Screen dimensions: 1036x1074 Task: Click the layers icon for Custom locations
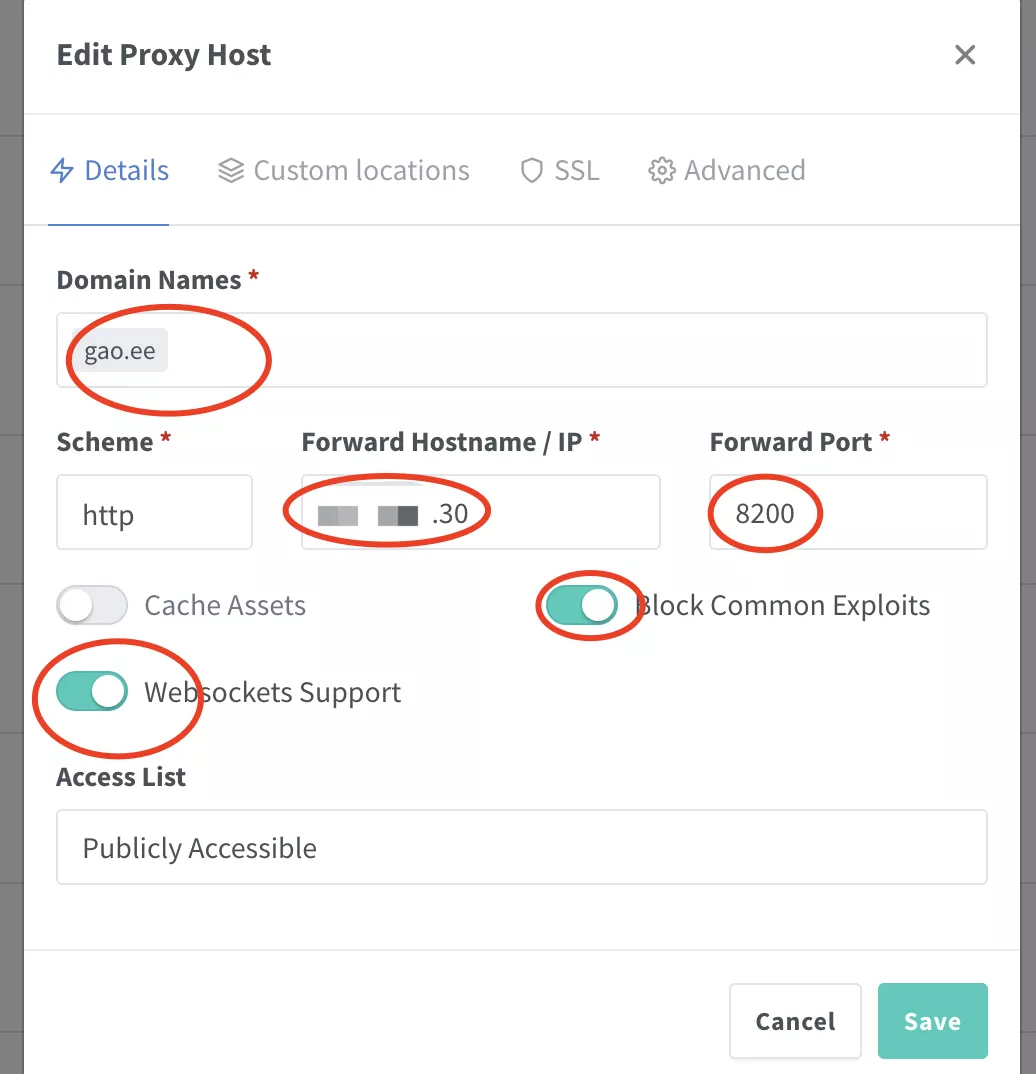click(231, 171)
